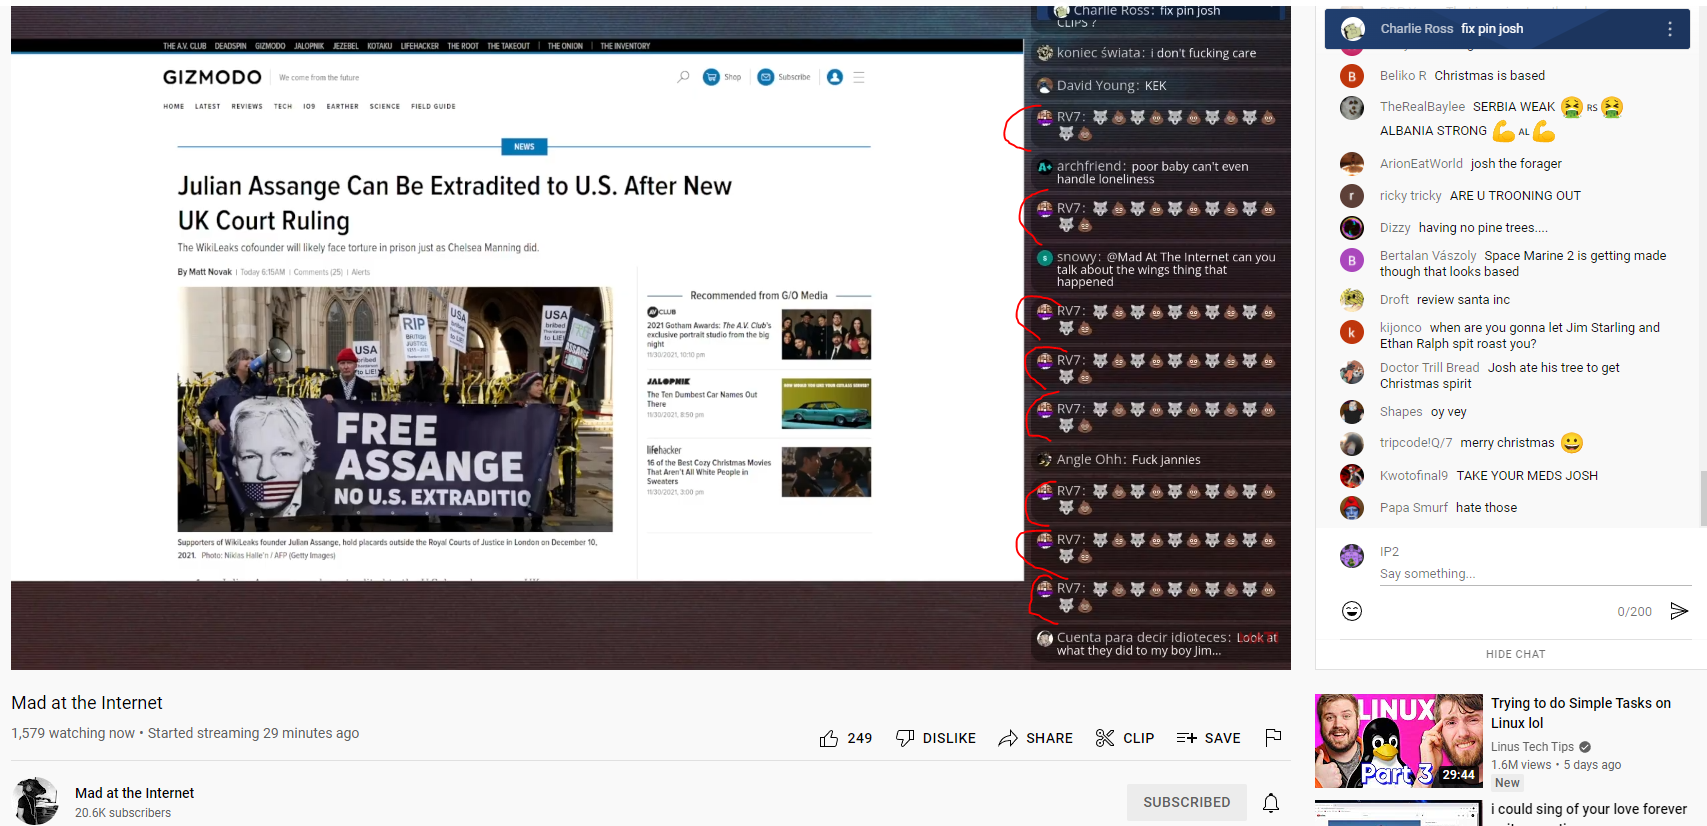
Task: Click the GIZMODO logo in the stream
Action: point(212,77)
